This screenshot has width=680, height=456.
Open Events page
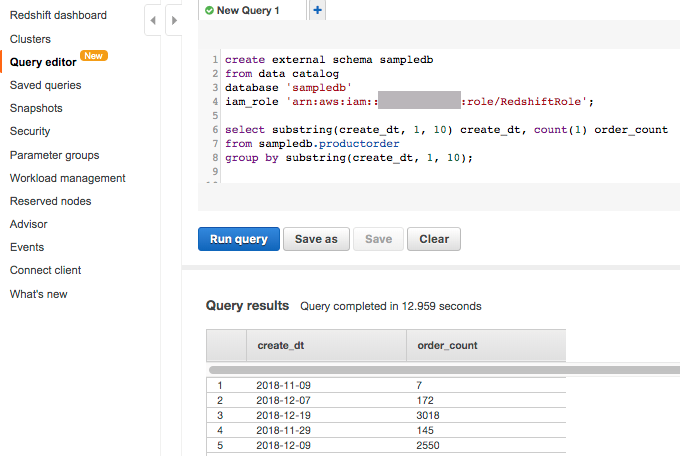click(x=27, y=247)
